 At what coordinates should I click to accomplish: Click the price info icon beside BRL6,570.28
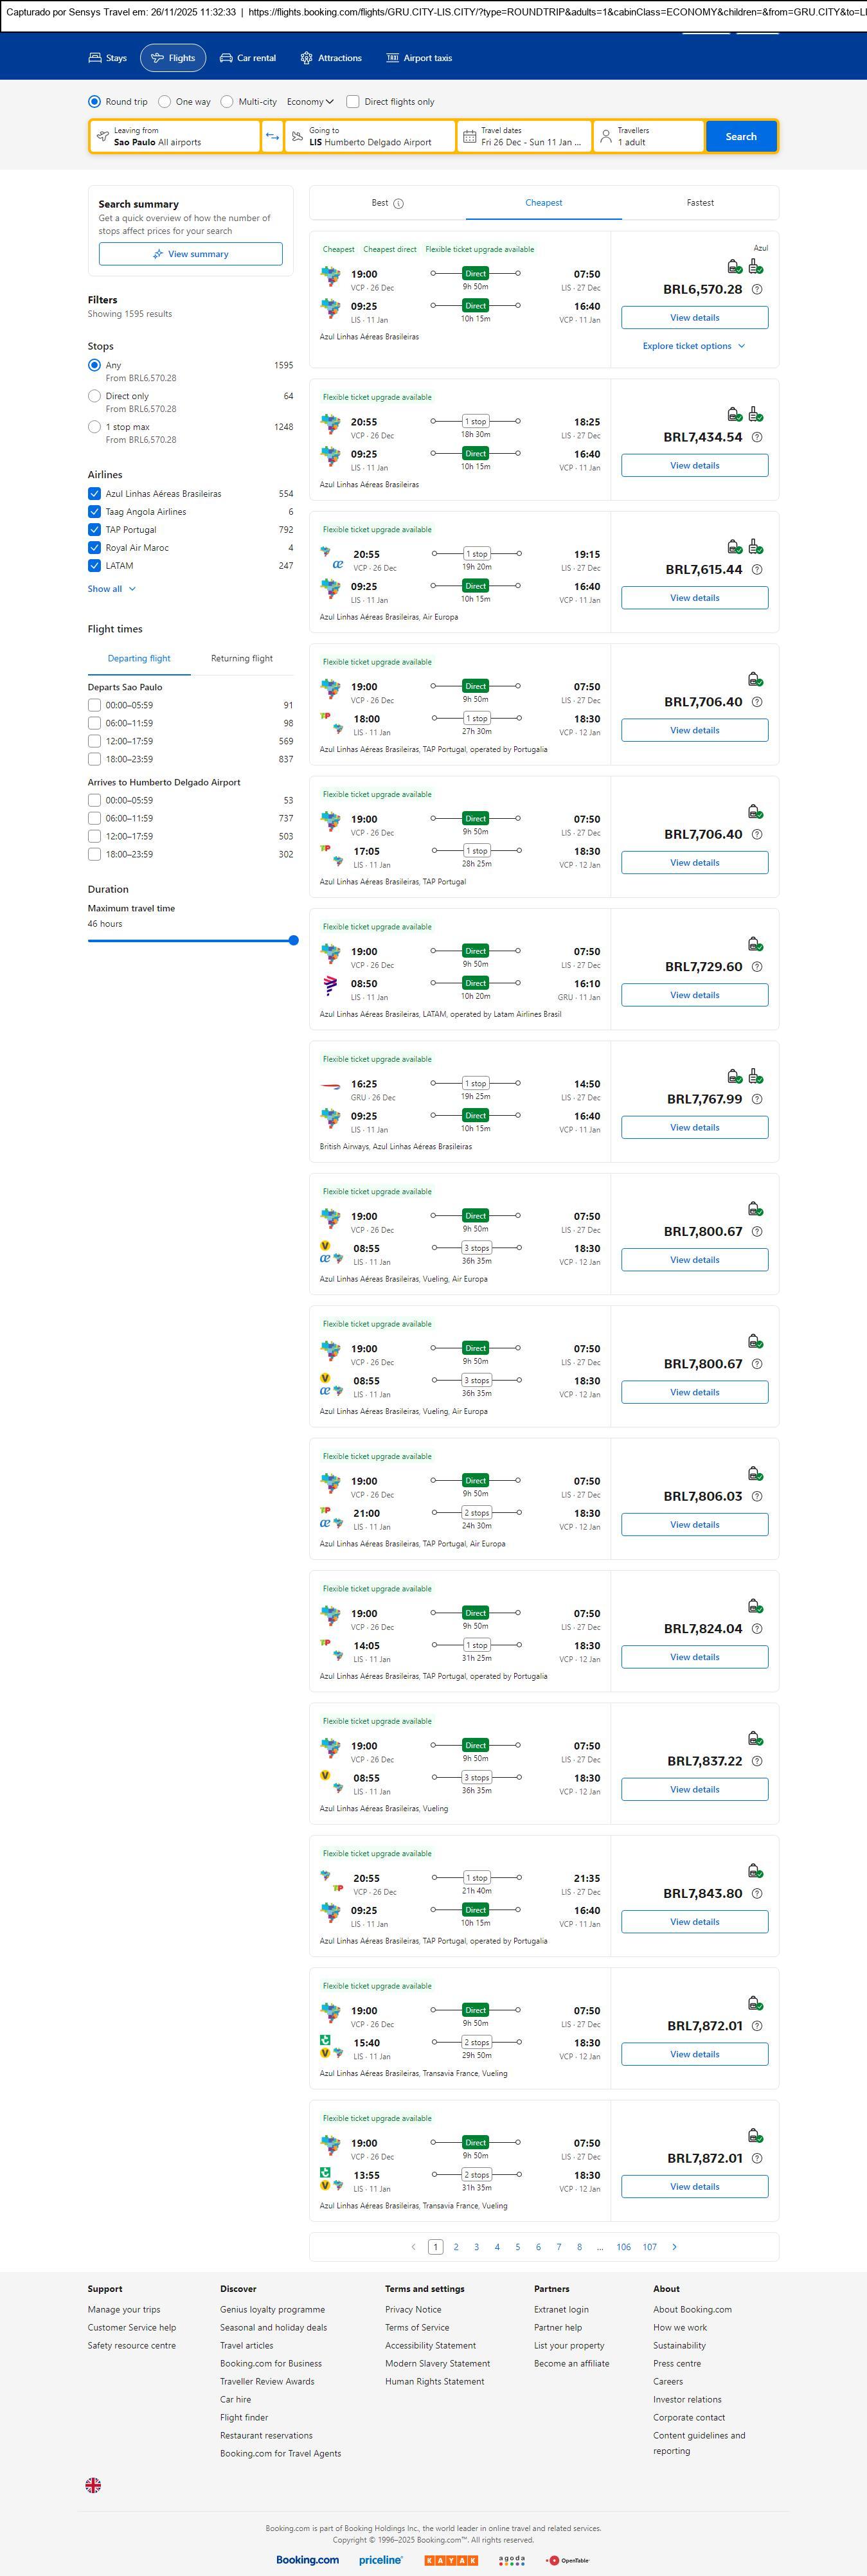(757, 290)
